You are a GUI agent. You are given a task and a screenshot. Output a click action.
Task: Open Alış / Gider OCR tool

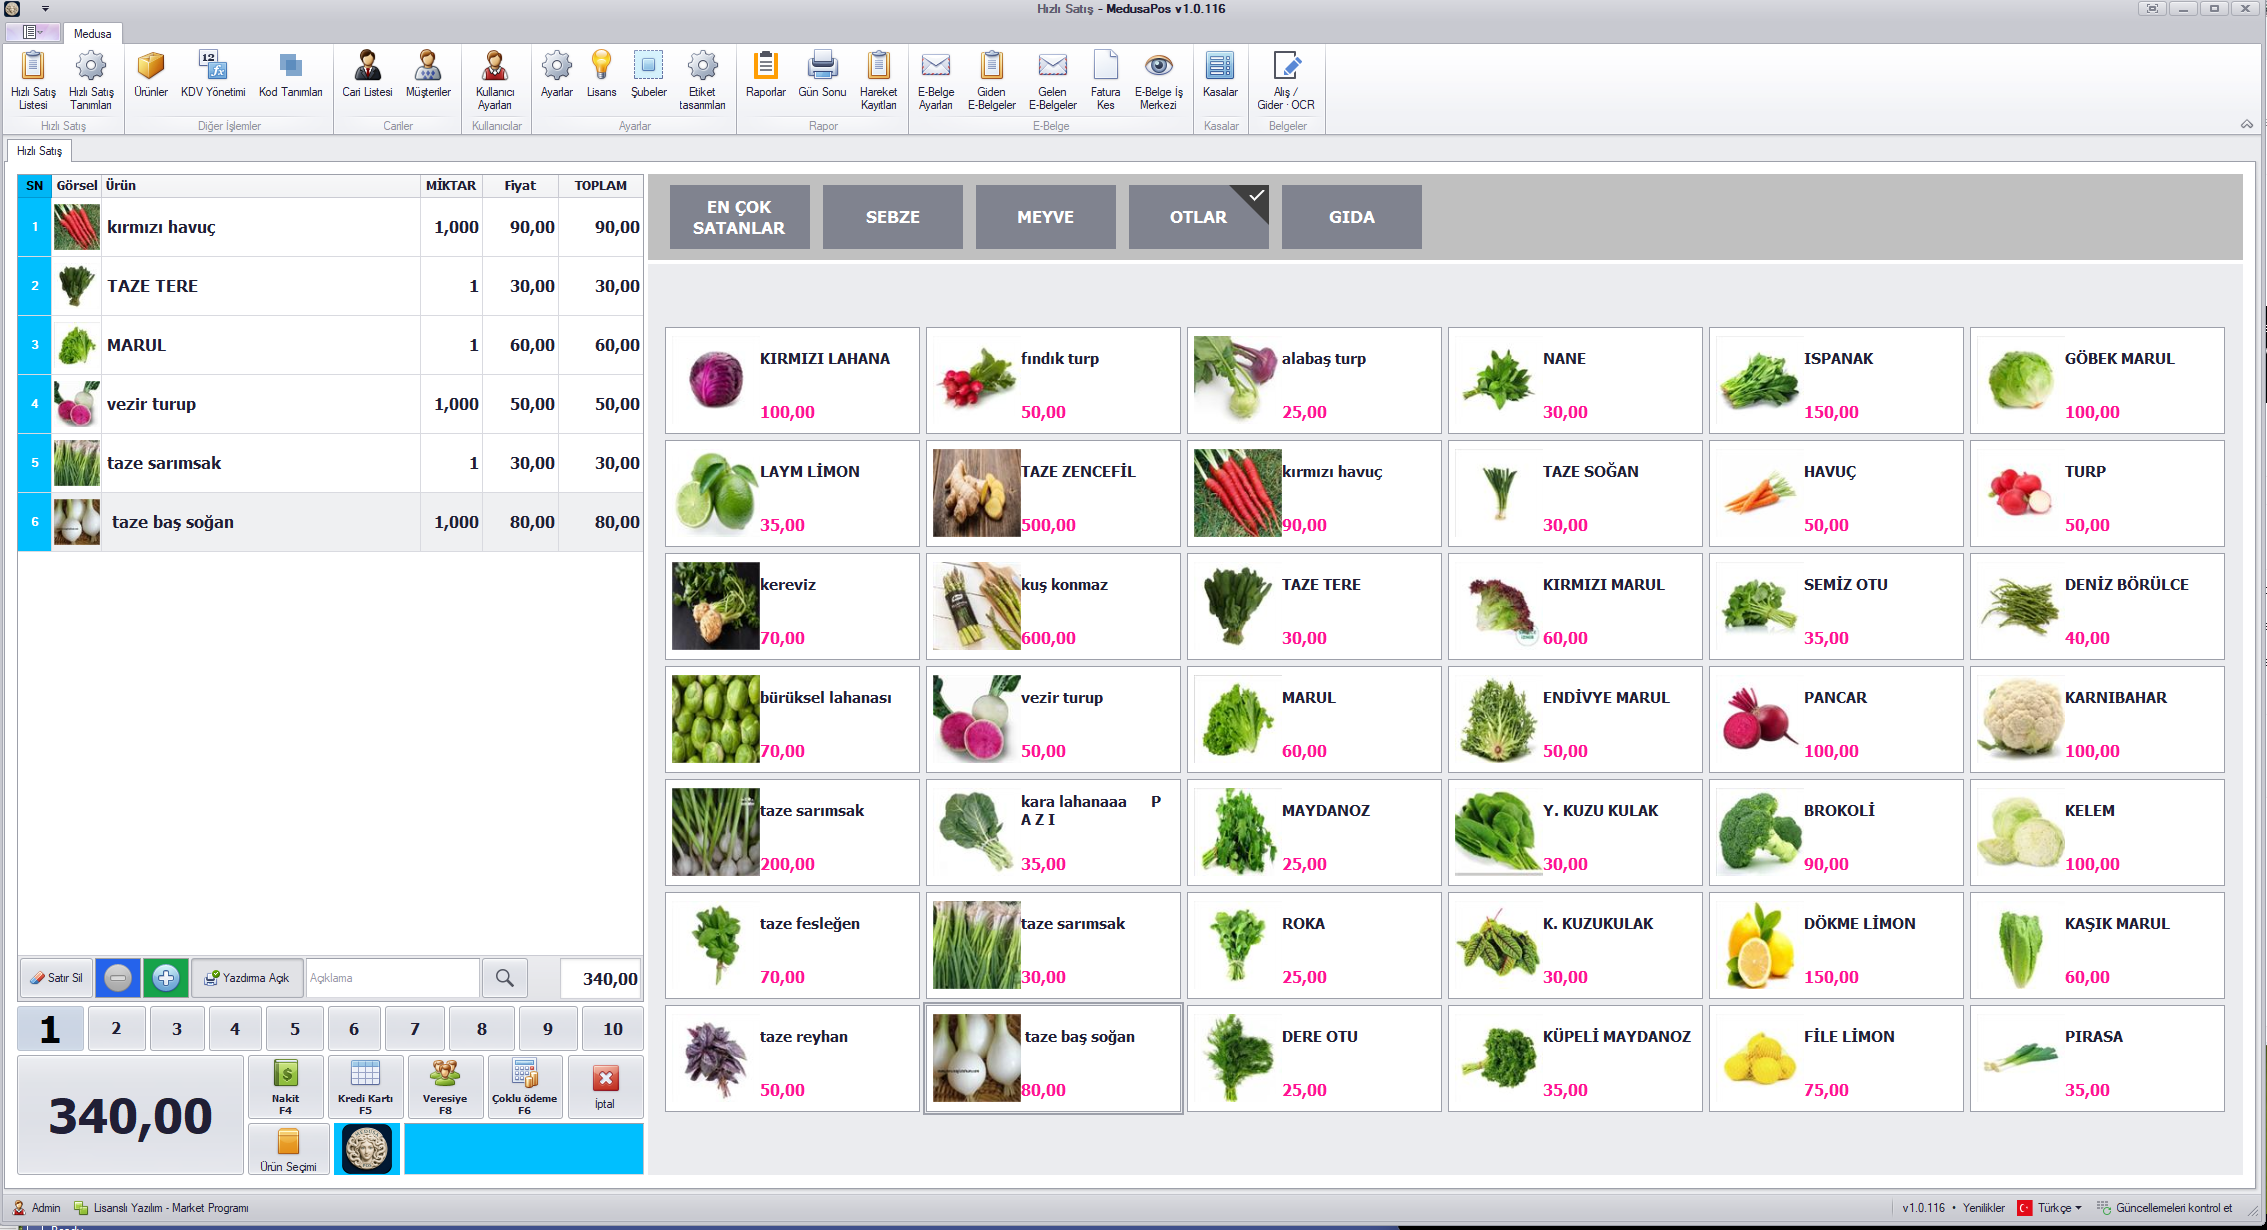coord(1286,80)
